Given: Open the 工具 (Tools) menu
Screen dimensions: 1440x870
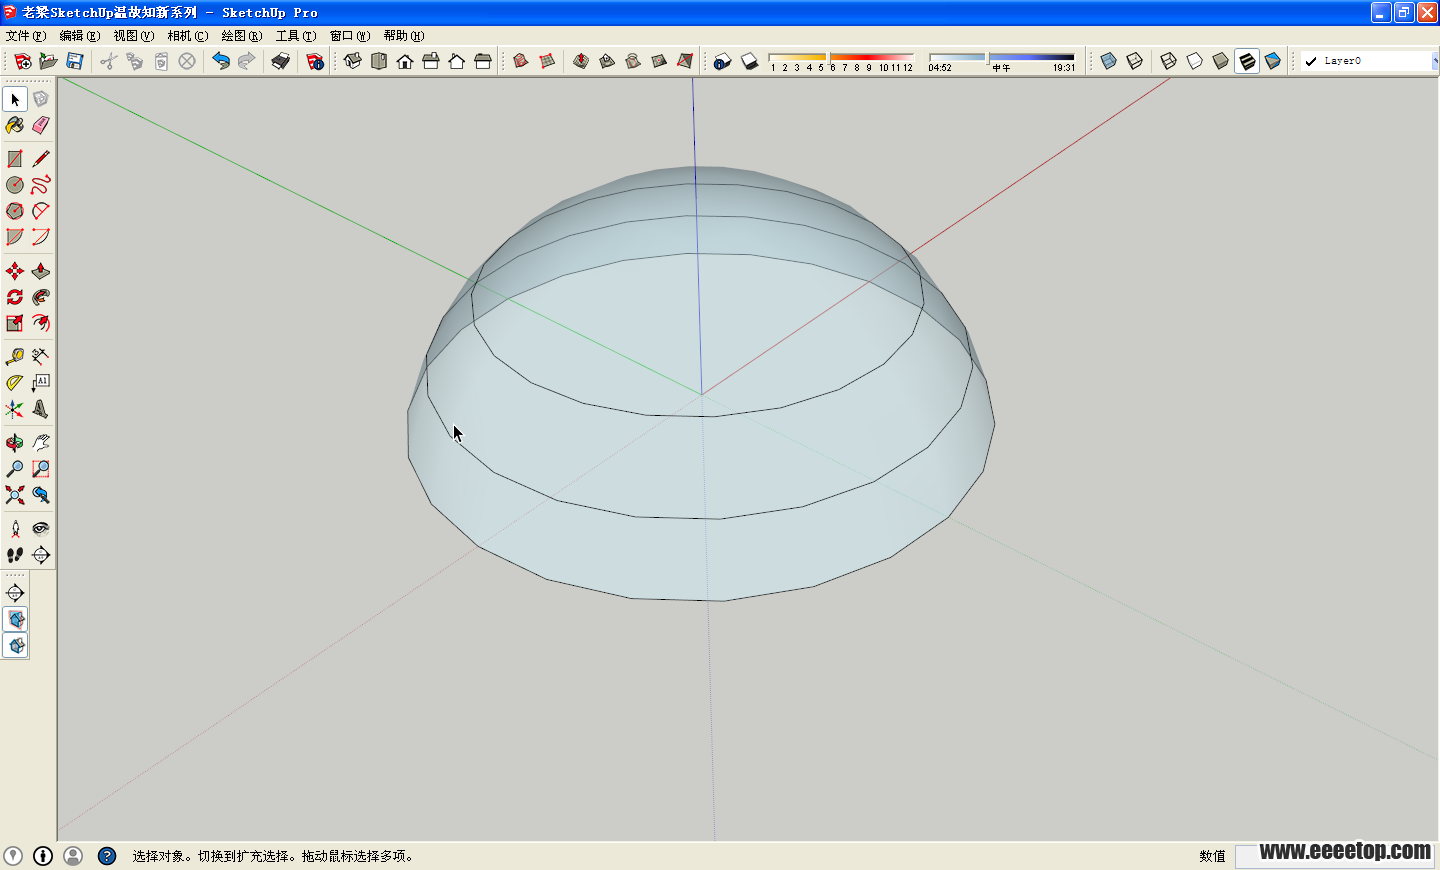Looking at the screenshot, I should coord(296,36).
